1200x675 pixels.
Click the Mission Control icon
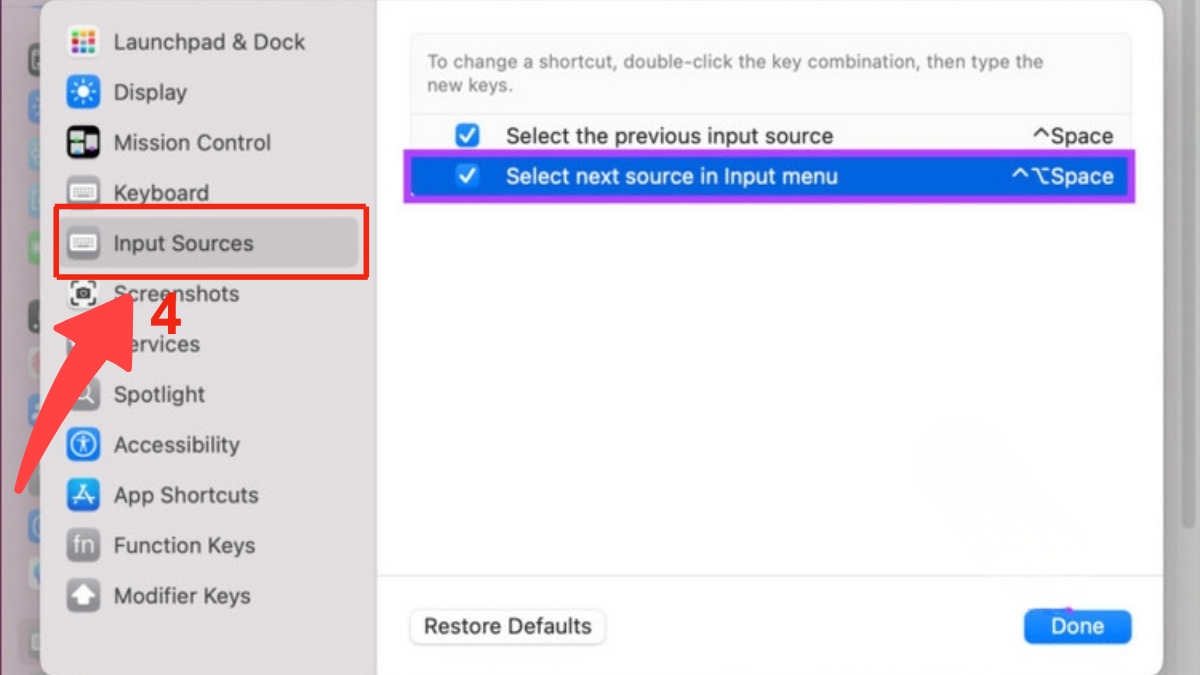[x=83, y=142]
